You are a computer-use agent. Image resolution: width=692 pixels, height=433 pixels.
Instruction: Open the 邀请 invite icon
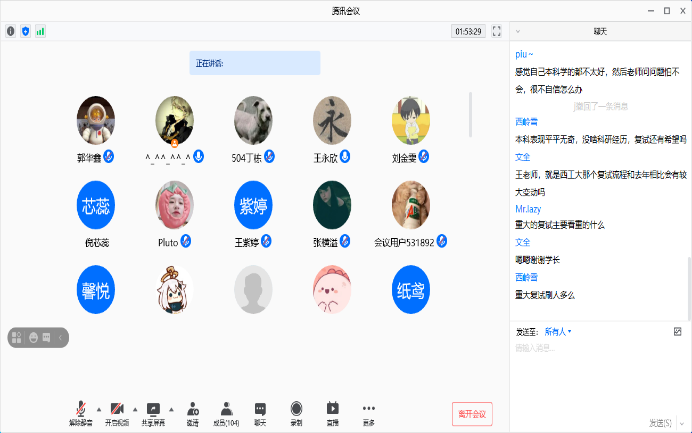tap(192, 412)
